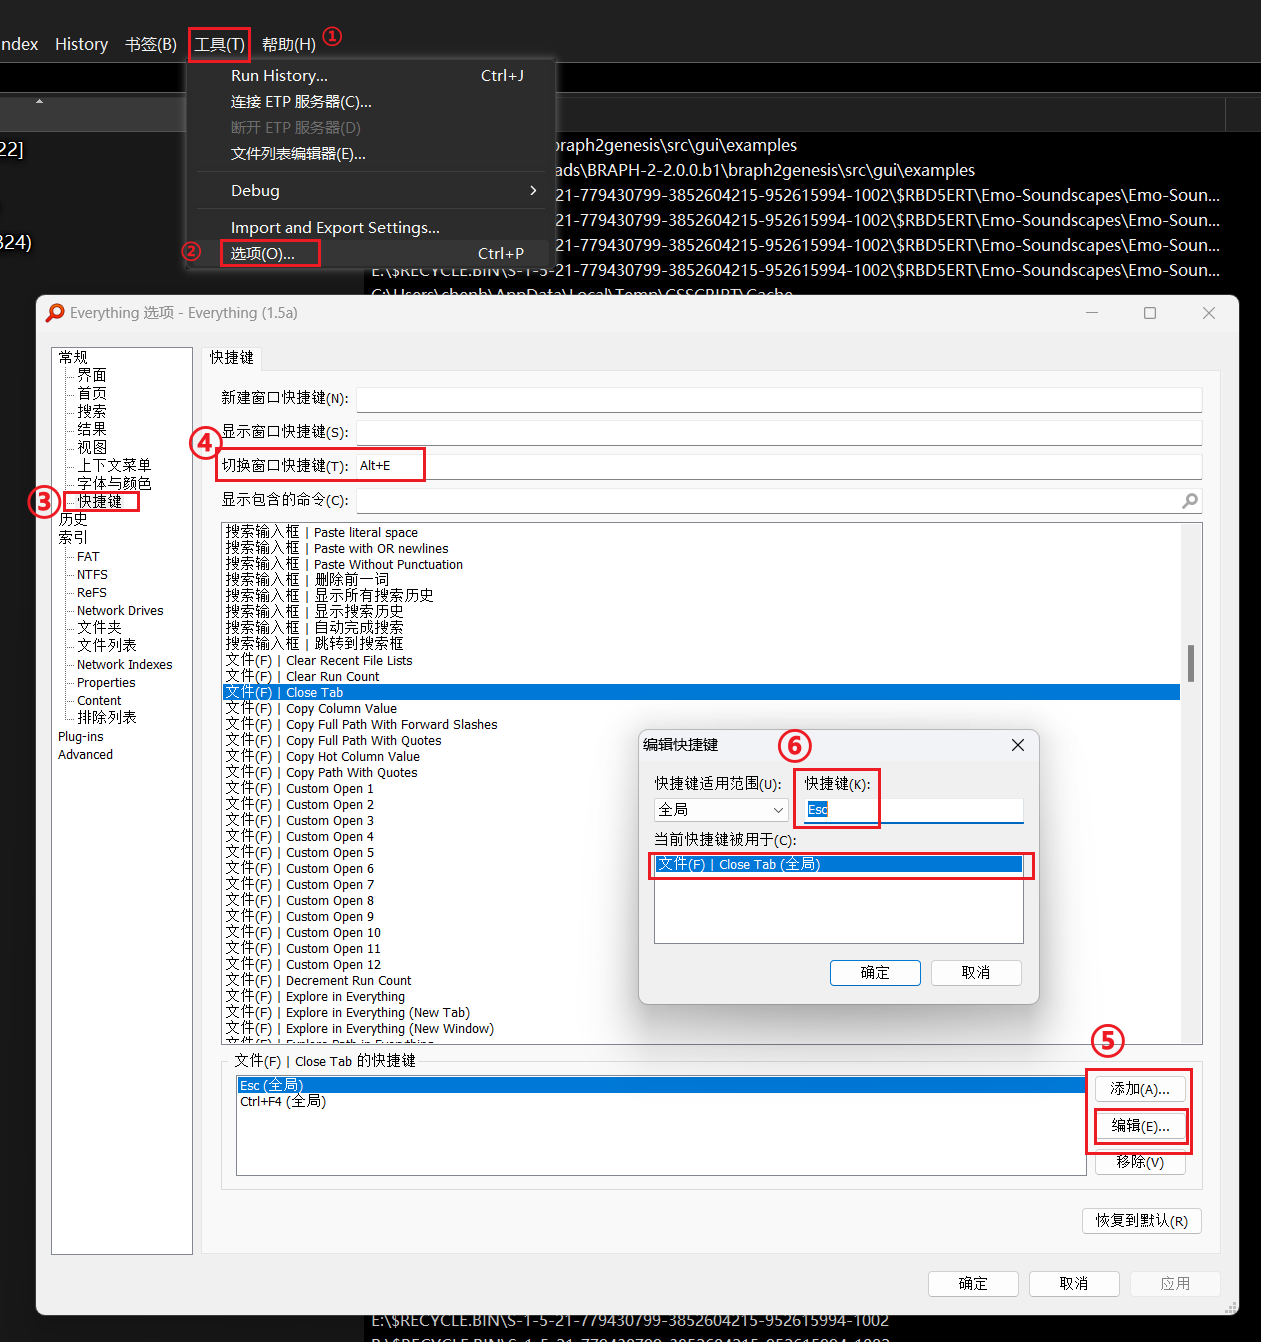This screenshot has width=1261, height=1342.
Task: Select 排除列表 in the options tree
Action: pos(107,717)
